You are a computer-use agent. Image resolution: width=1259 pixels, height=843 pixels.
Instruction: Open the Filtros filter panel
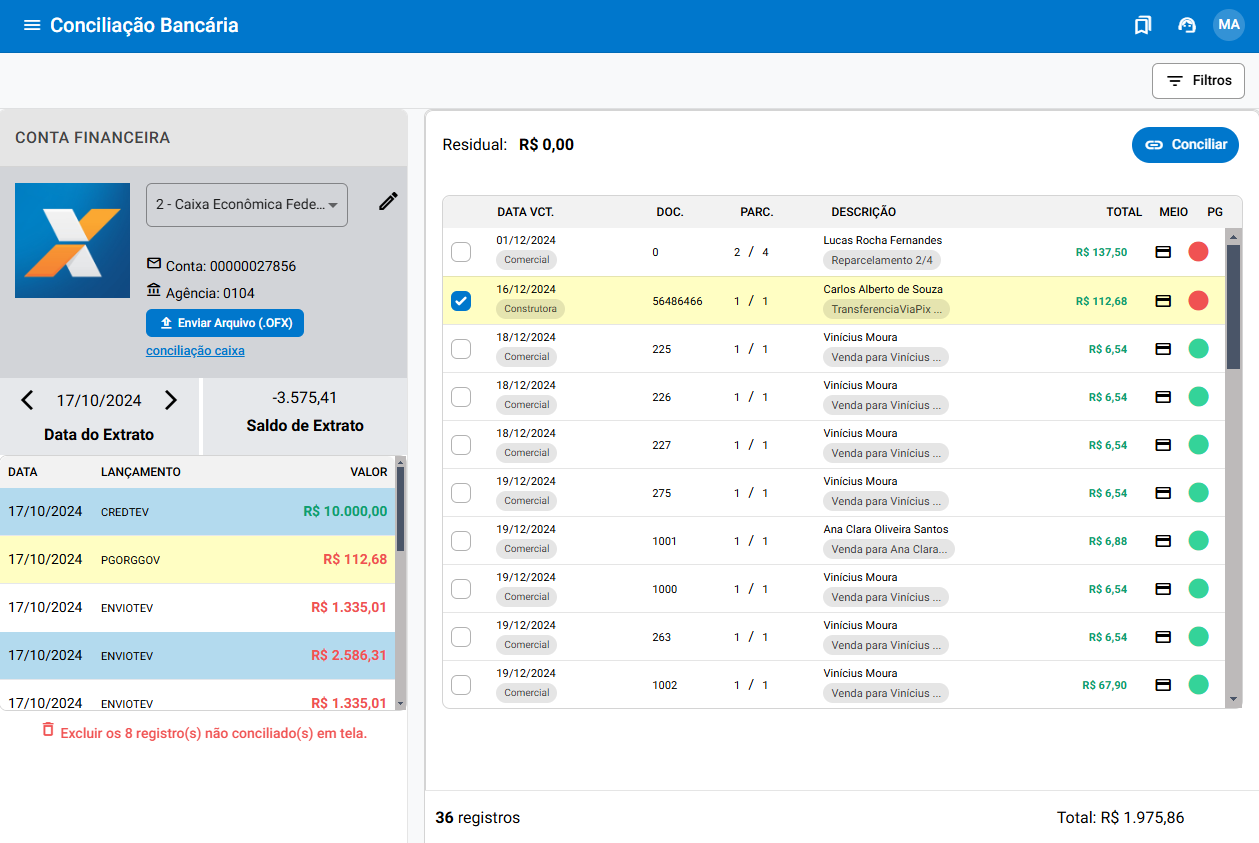(x=1198, y=81)
